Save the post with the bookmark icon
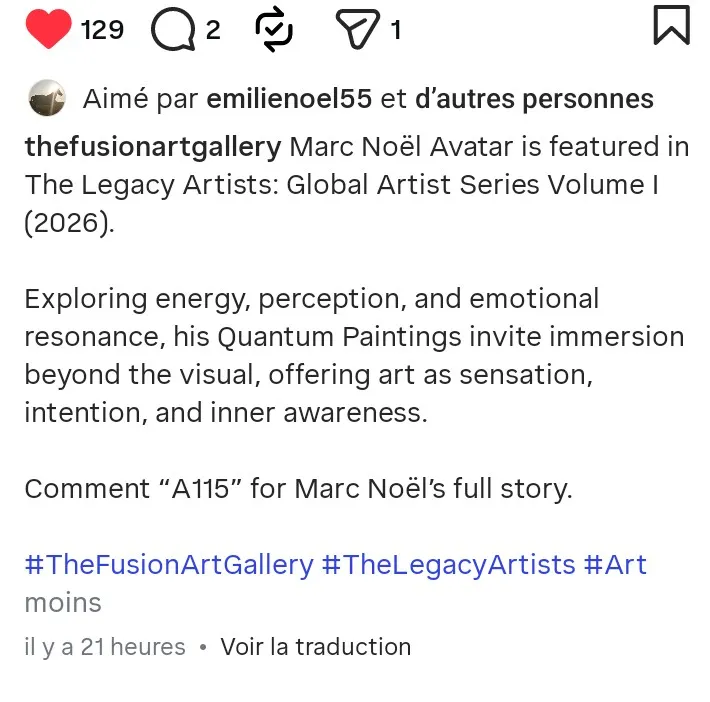The height and width of the screenshot is (702, 710). pyautogui.click(x=671, y=26)
